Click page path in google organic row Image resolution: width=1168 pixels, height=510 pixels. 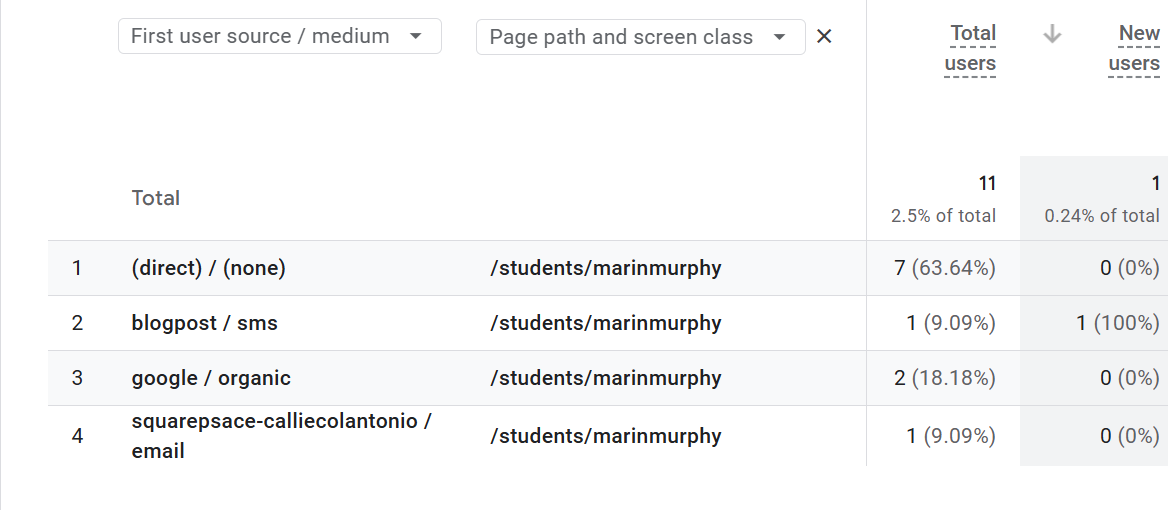tap(605, 378)
